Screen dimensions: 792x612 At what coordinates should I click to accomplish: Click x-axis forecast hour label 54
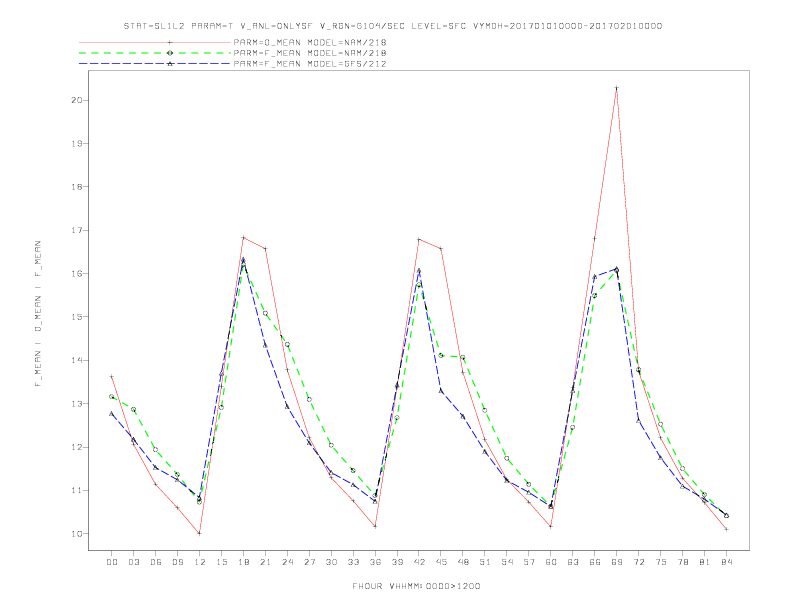pos(507,562)
